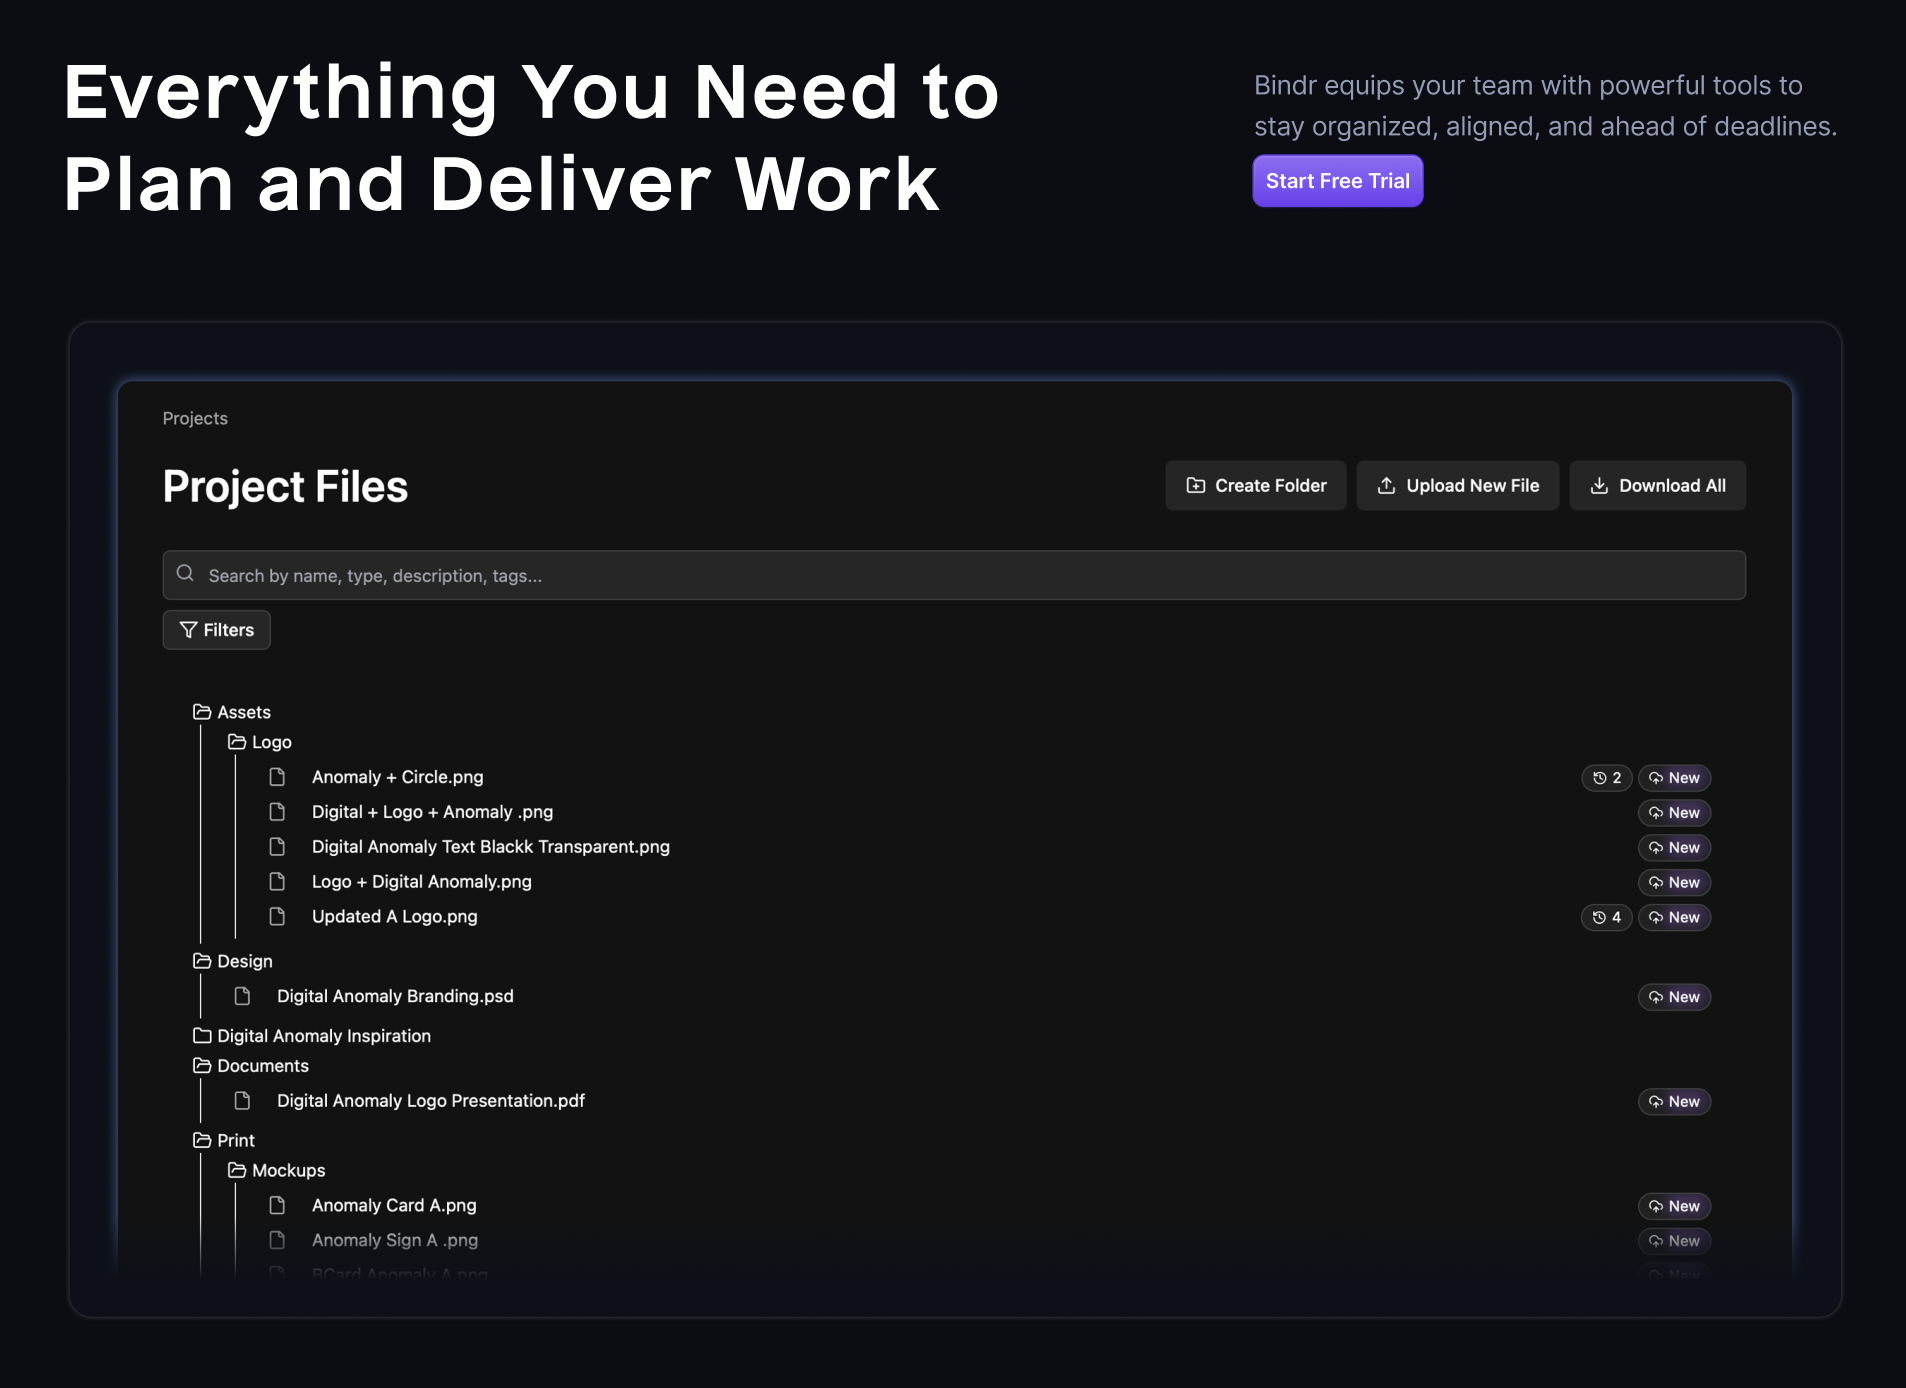Collapse the Logo folder
The width and height of the screenshot is (1906, 1388).
[260, 742]
